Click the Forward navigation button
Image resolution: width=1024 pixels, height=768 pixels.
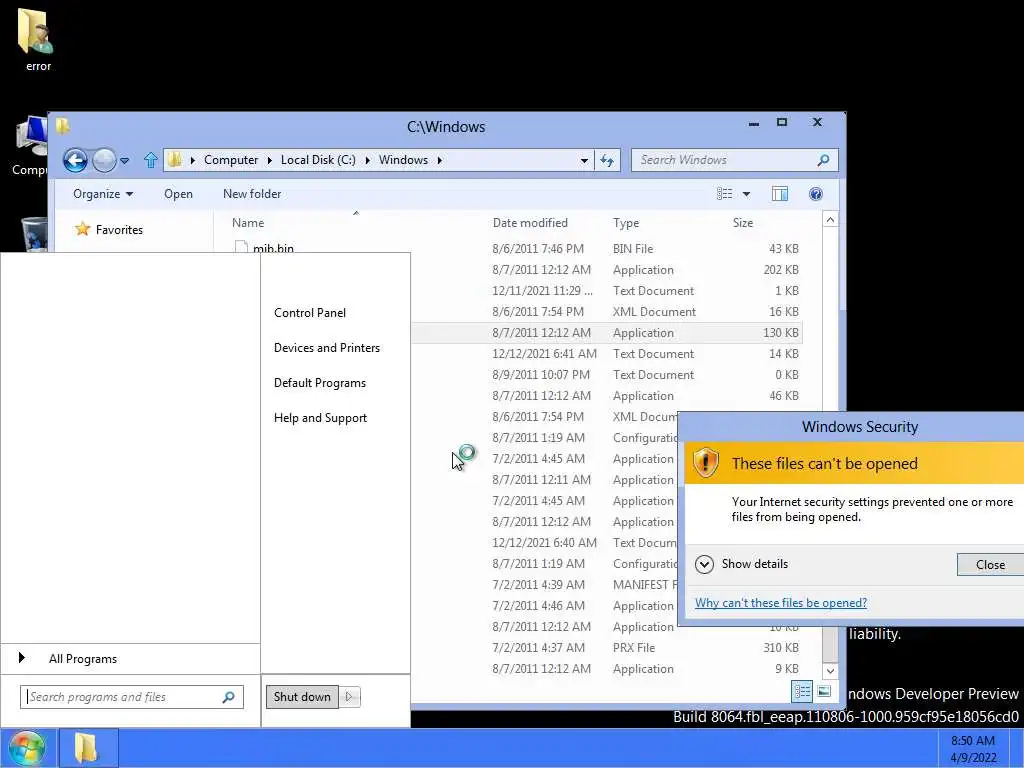point(104,160)
